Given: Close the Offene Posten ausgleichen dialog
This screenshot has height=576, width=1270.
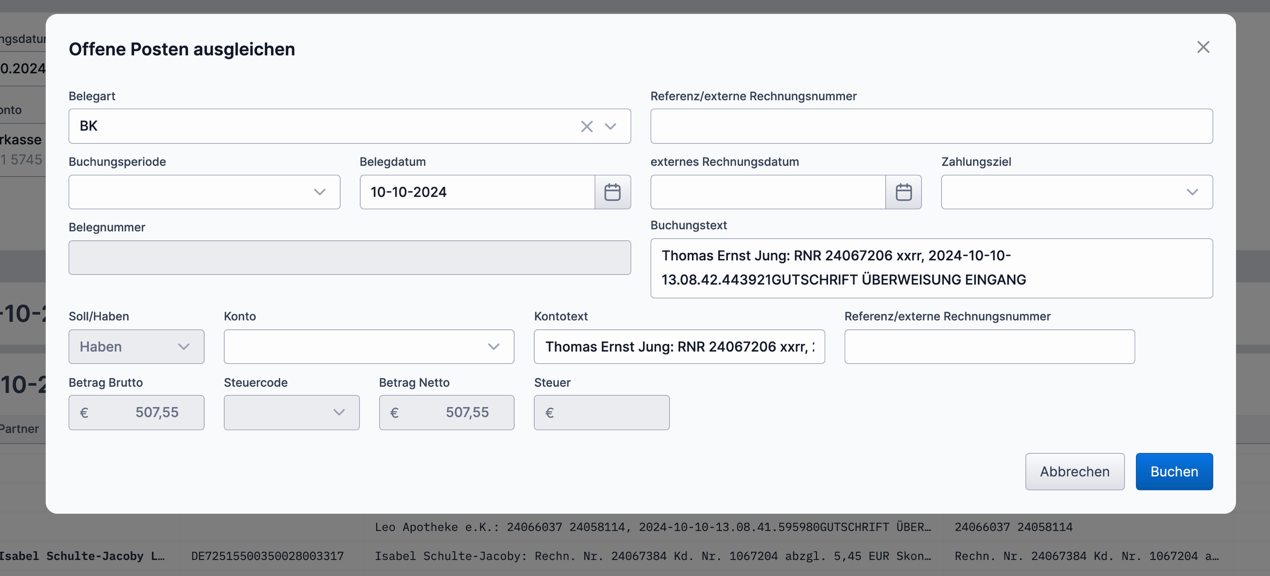Looking at the screenshot, I should (x=1203, y=47).
